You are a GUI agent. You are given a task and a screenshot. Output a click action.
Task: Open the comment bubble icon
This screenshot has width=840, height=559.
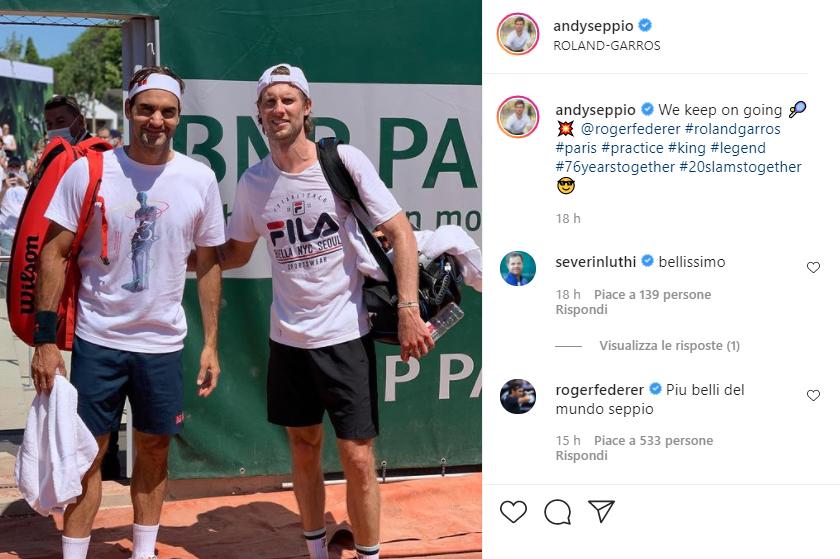click(x=557, y=512)
